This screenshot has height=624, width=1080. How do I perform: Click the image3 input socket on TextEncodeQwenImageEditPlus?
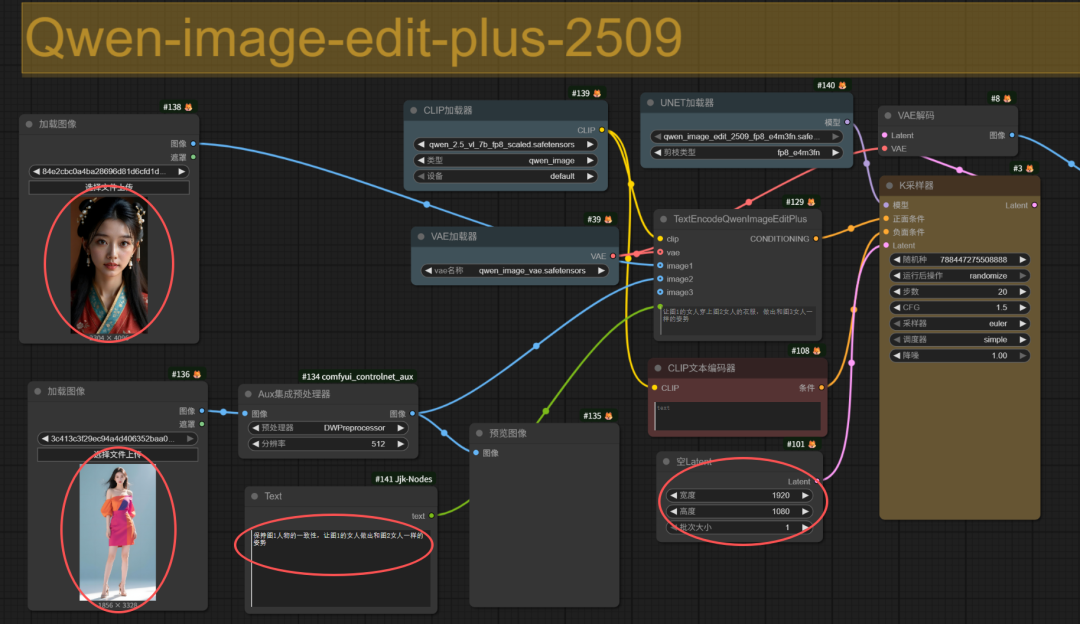660,292
